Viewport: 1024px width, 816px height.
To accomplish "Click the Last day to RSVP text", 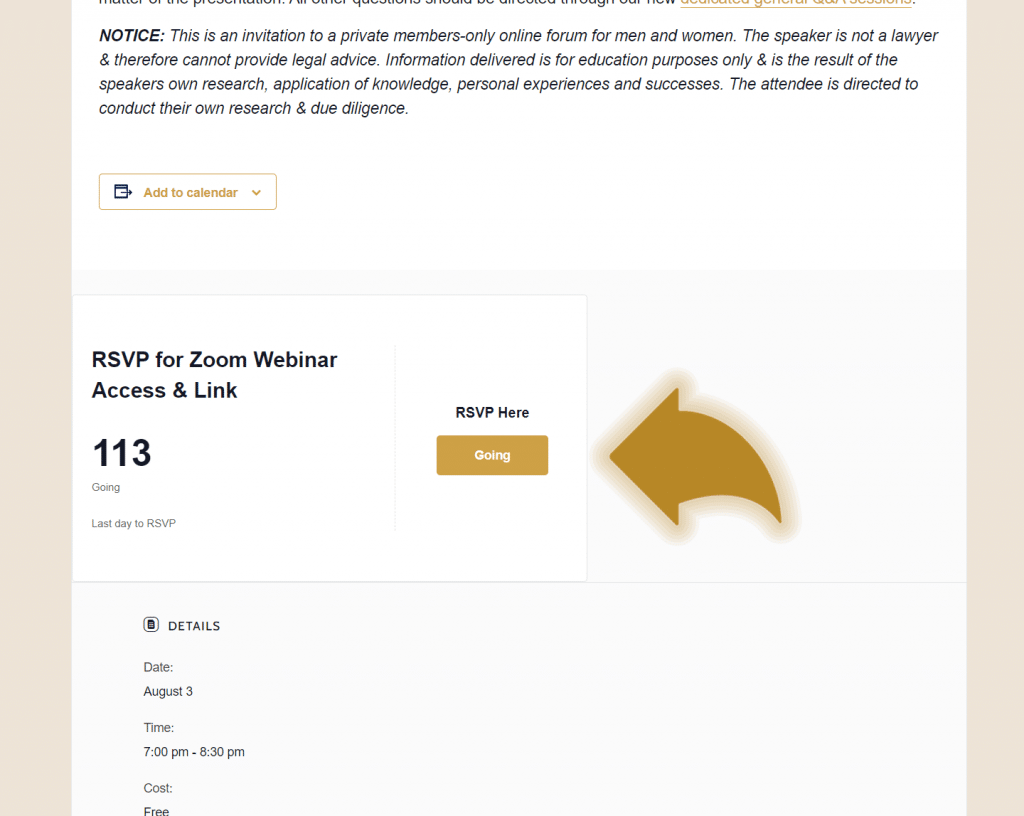I will pos(133,524).
